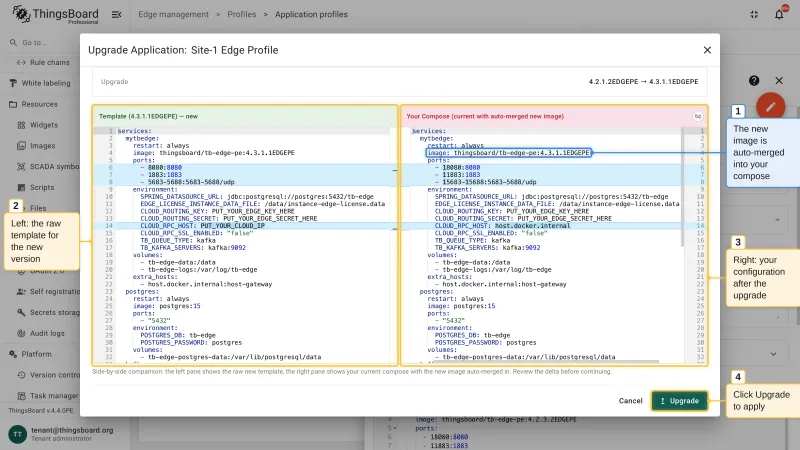Expand the dropdown chevron in background panel
The image size is (800, 450).
[777, 220]
